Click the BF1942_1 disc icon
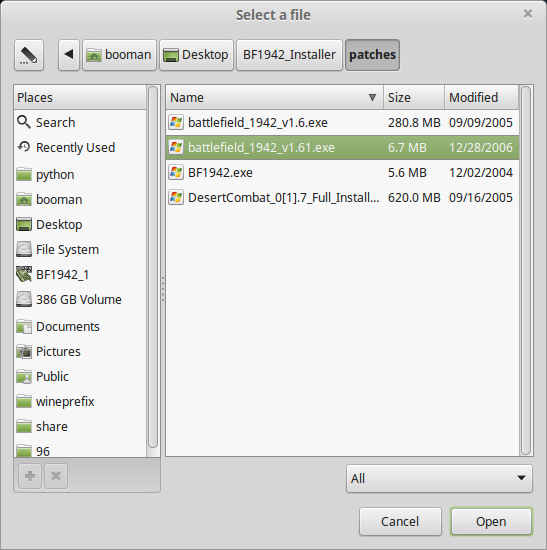The height and width of the screenshot is (550, 547). coord(24,274)
